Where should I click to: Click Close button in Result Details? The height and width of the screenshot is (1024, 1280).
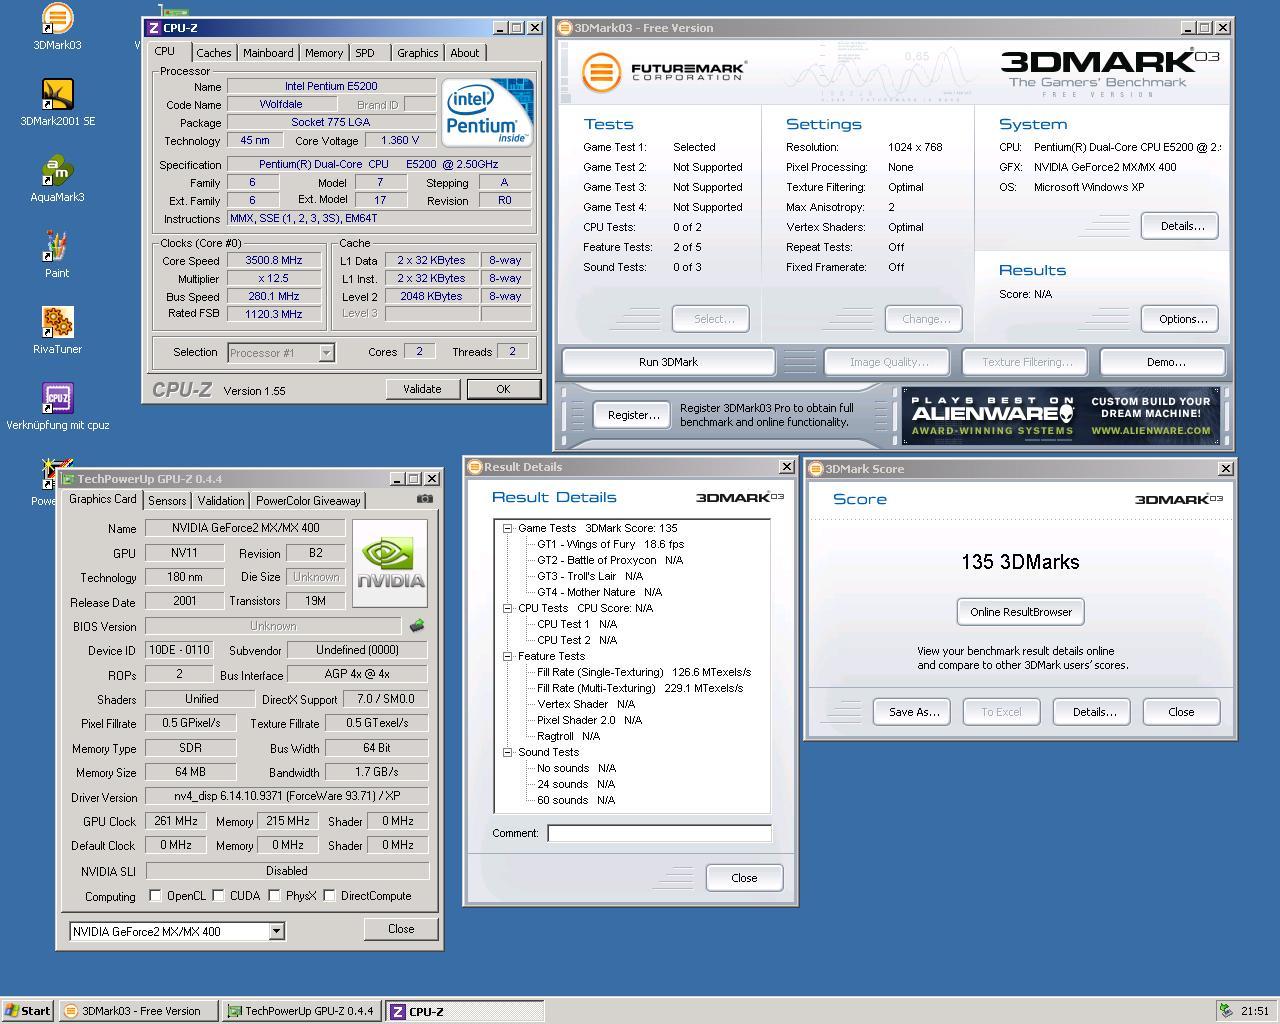coord(744,878)
